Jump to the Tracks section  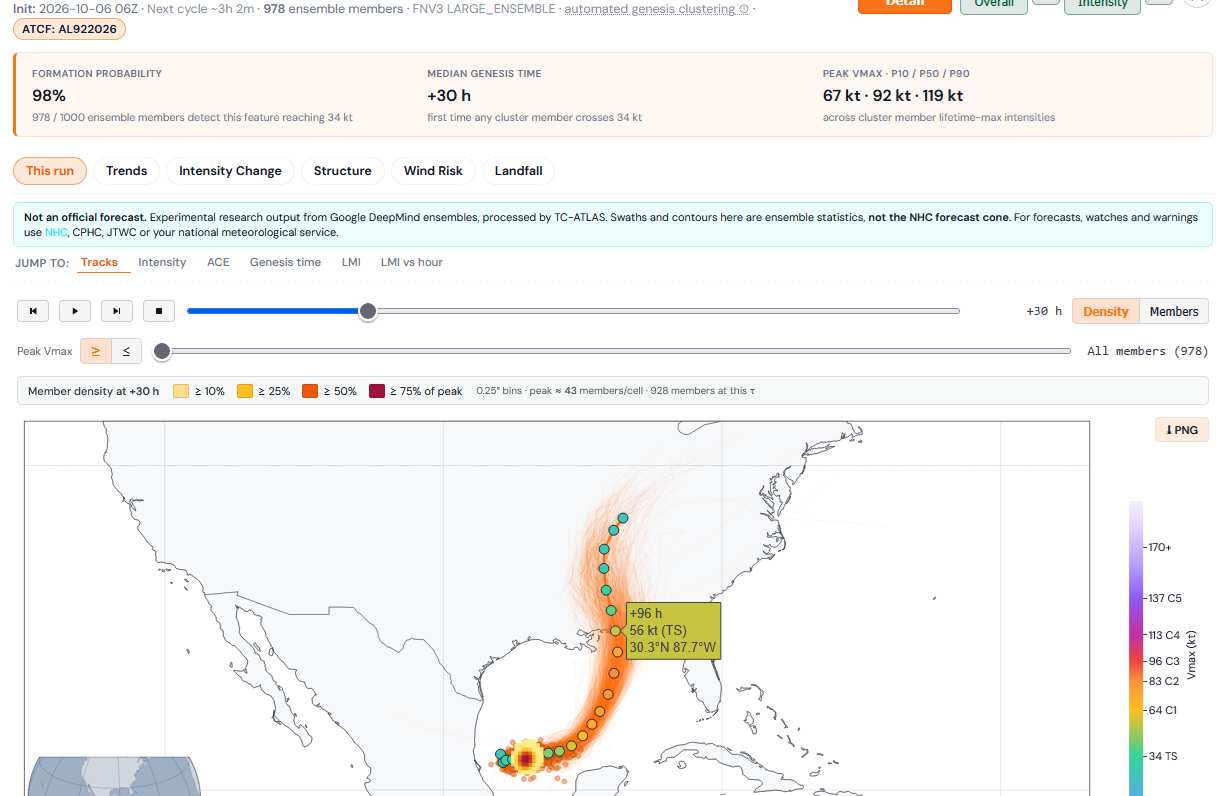coord(99,262)
